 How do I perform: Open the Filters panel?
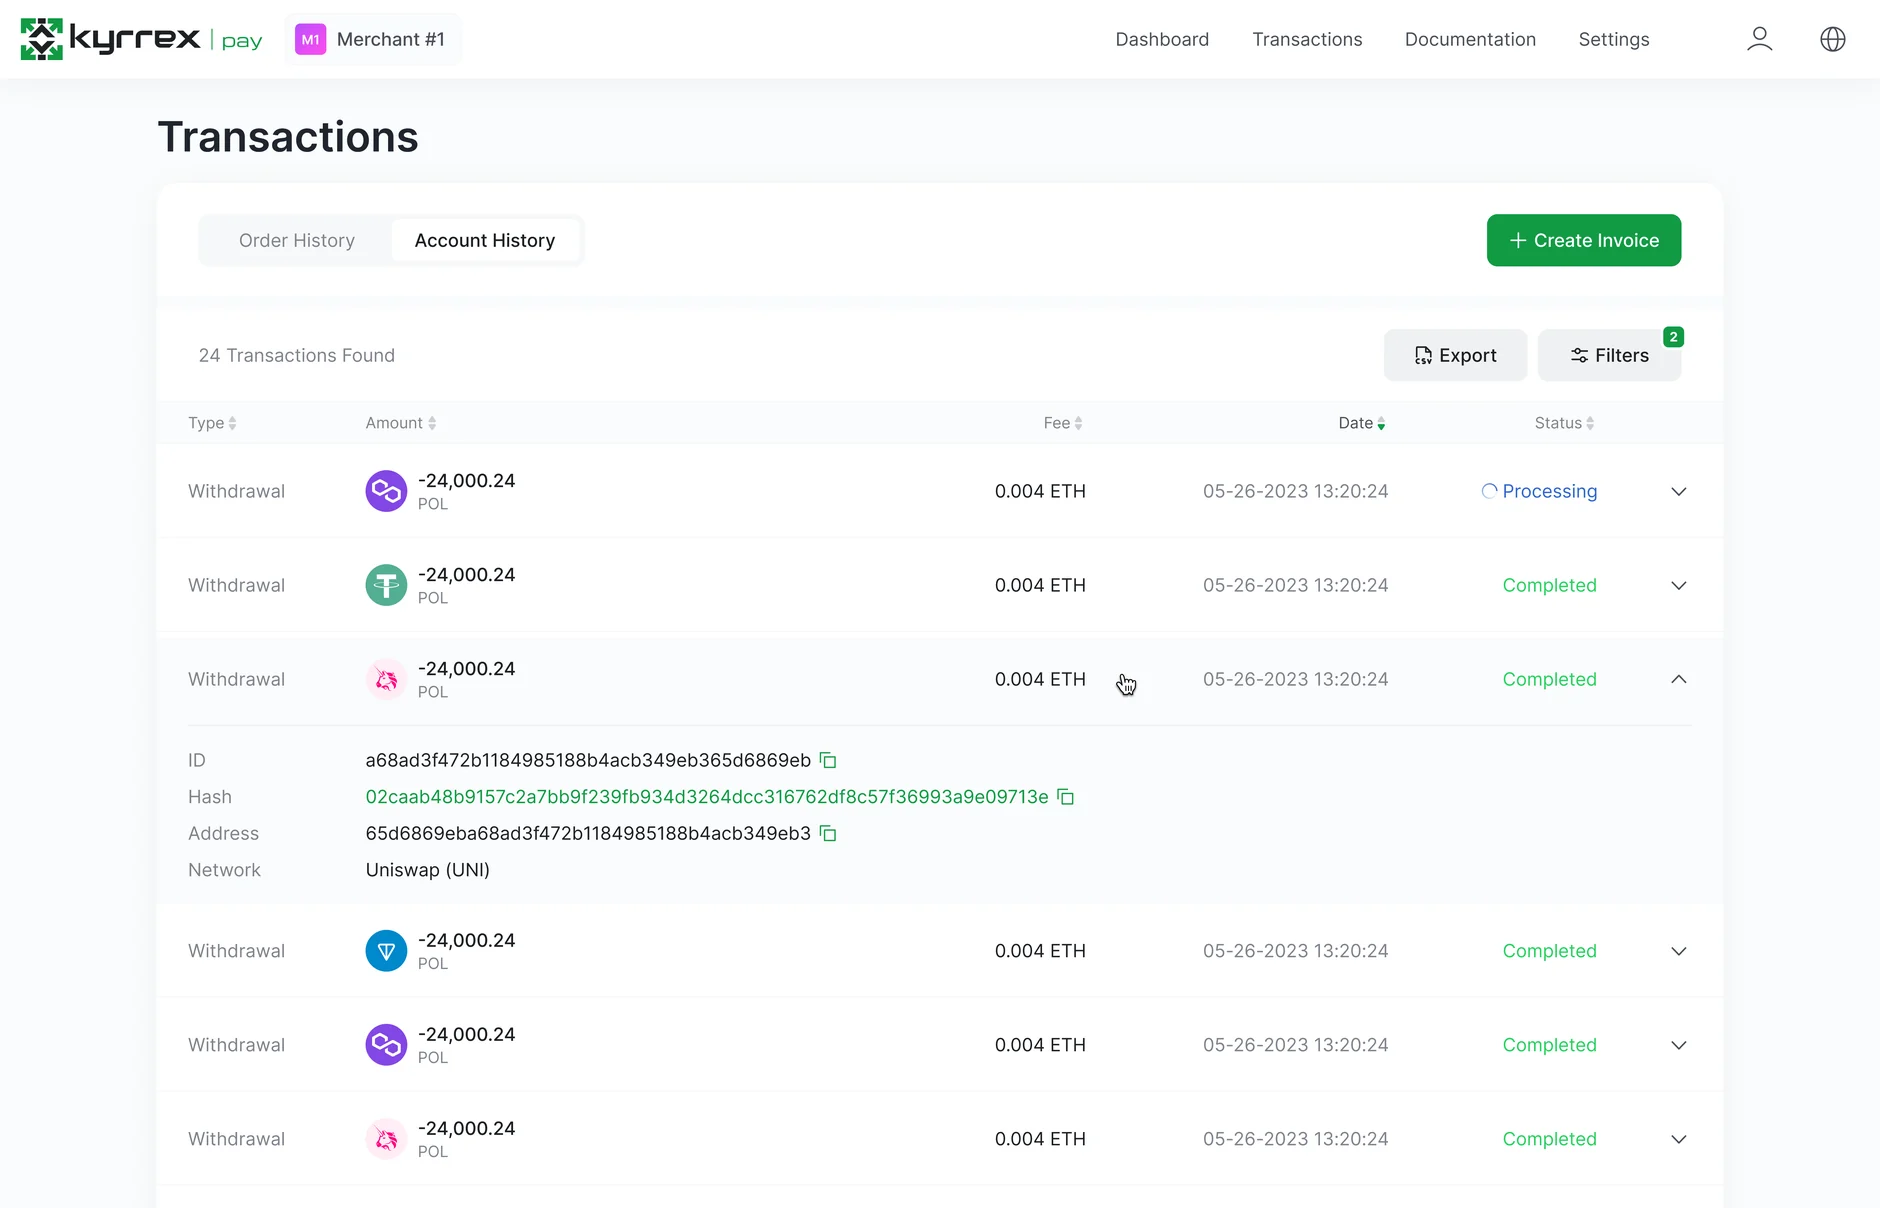pos(1609,355)
